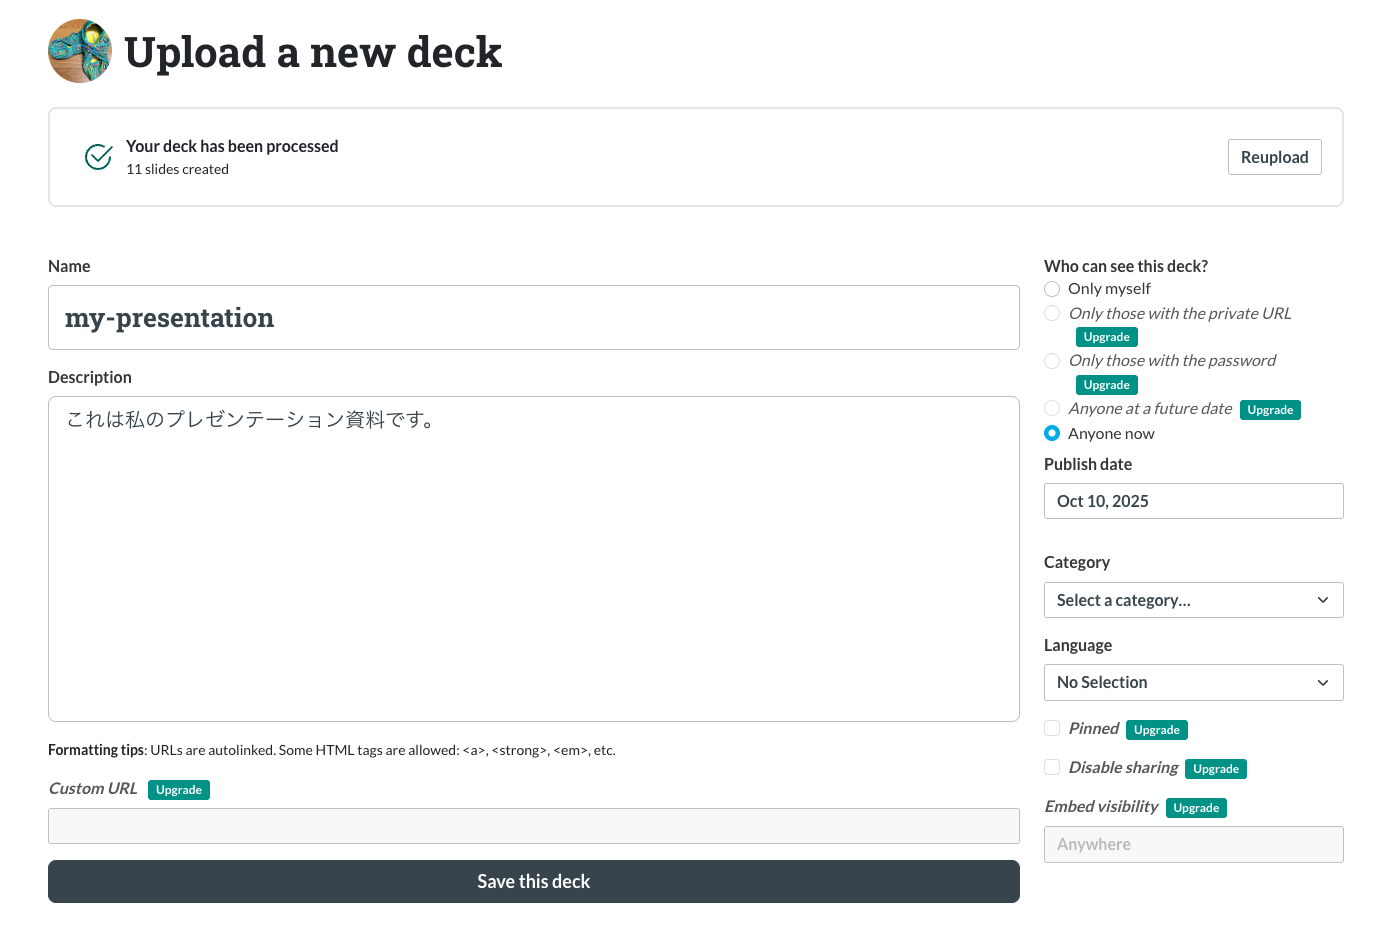Open the Embed visibility Anywhere dropdown
The image size is (1385, 930).
point(1193,844)
